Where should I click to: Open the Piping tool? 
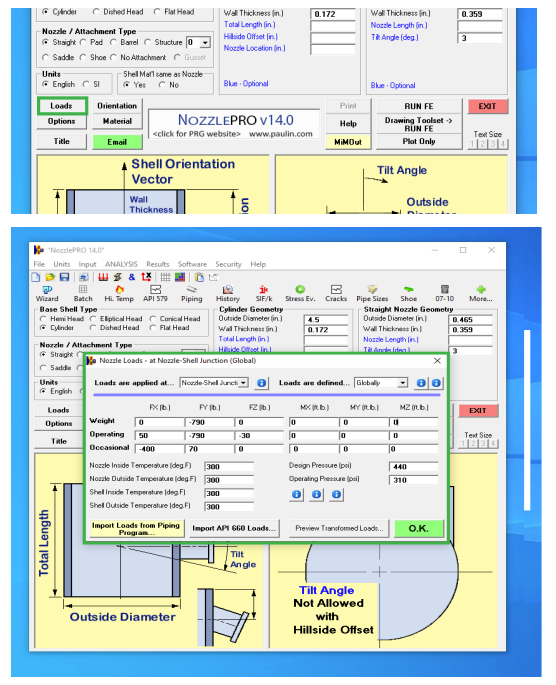click(x=191, y=294)
